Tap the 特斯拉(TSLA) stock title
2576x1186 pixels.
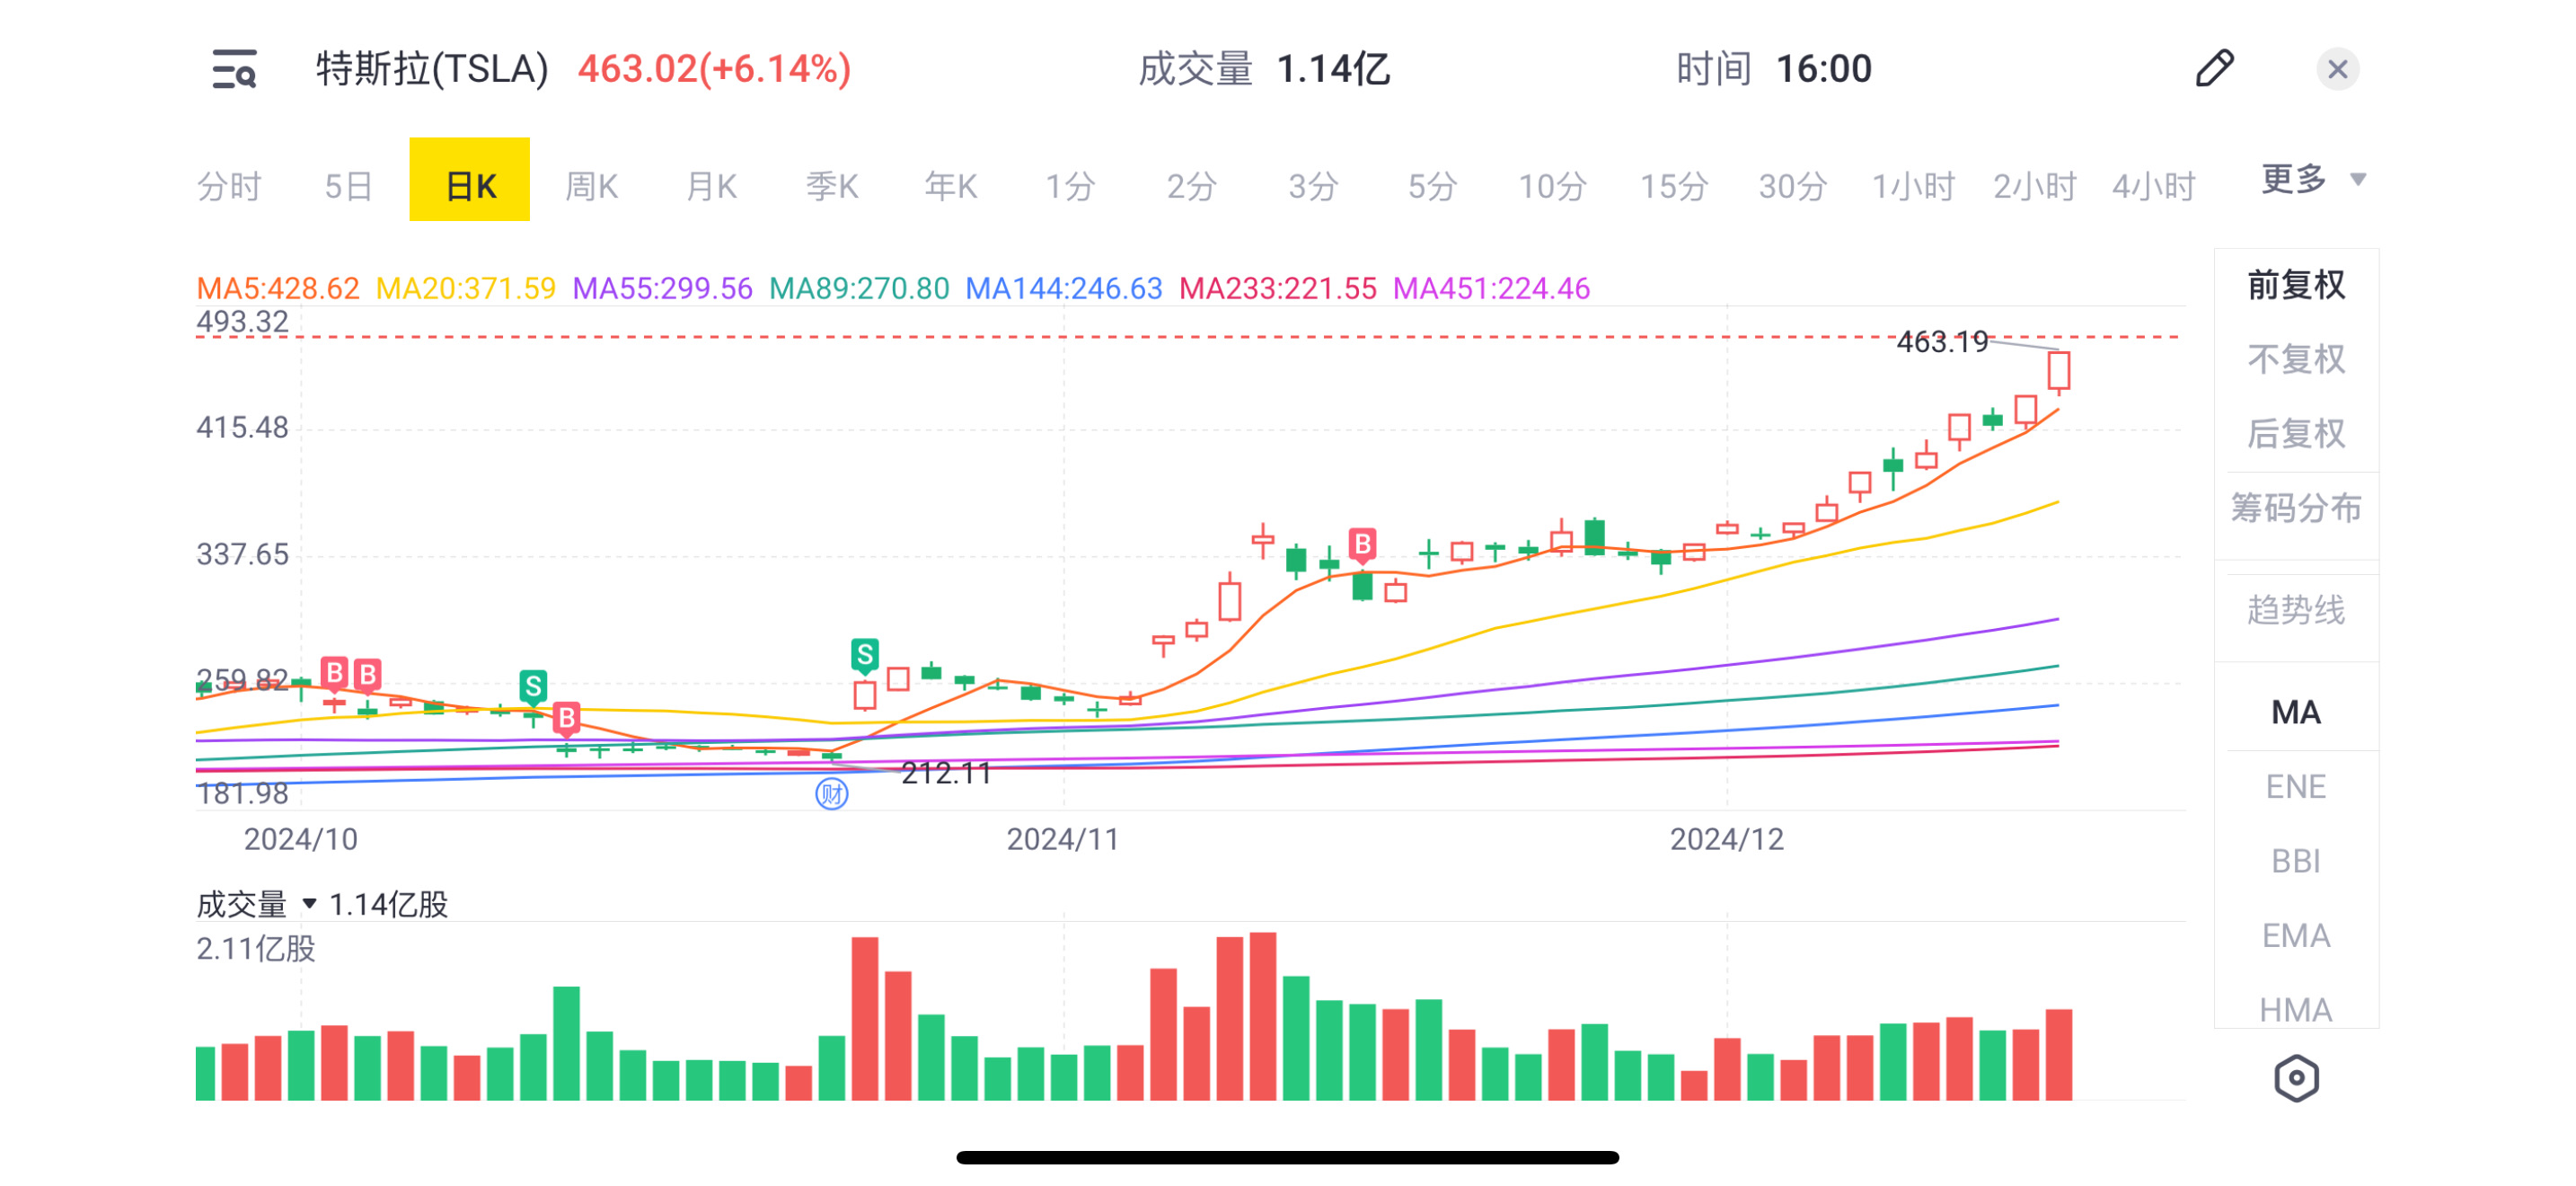432,69
